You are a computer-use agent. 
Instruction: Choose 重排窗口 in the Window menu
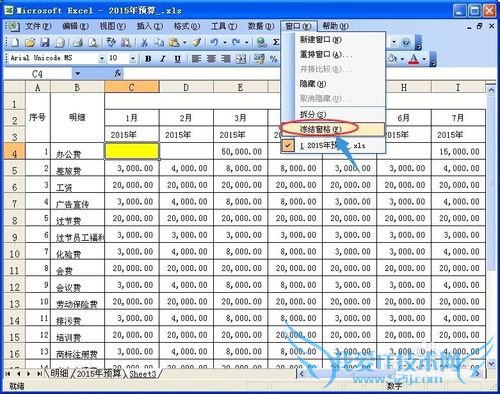[x=333, y=54]
